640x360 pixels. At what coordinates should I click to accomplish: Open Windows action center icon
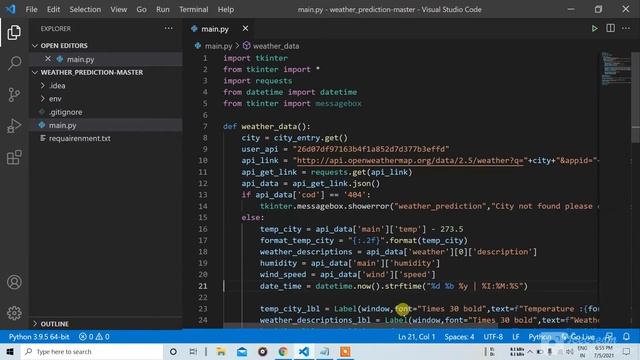pyautogui.click(x=627, y=351)
